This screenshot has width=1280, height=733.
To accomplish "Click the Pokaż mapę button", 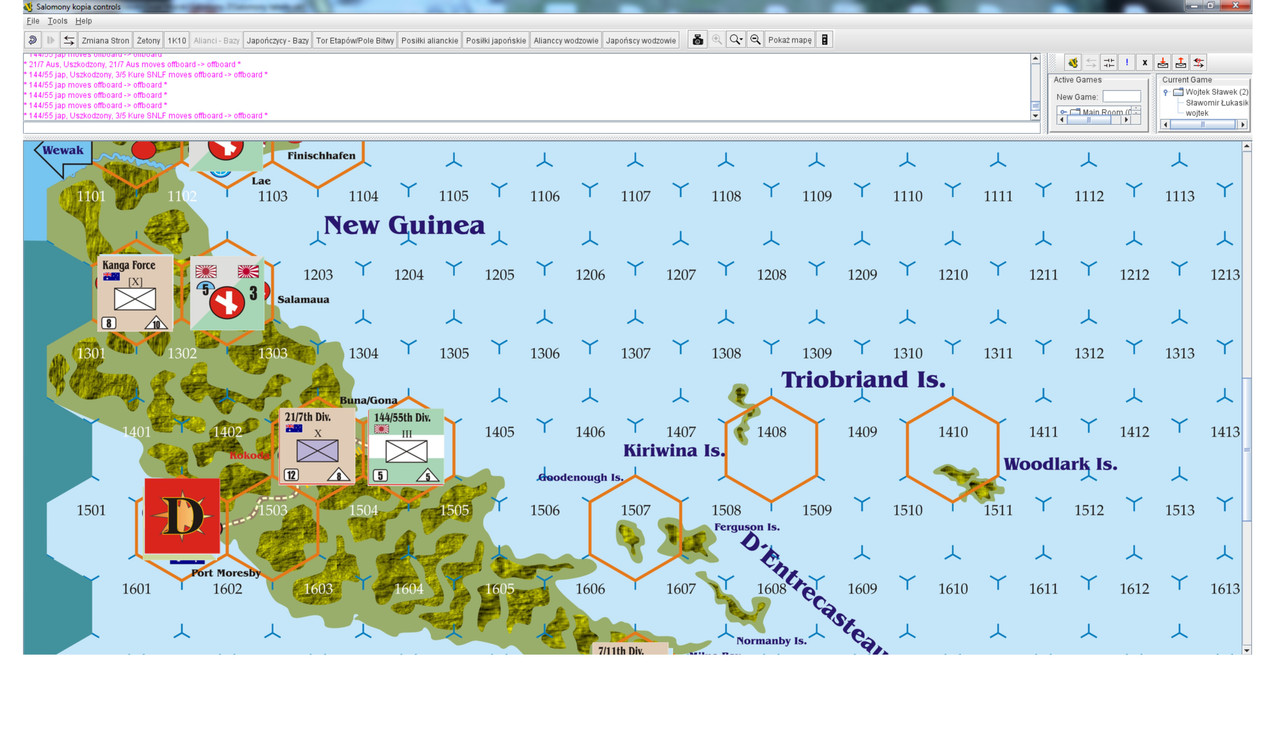I will pos(790,40).
